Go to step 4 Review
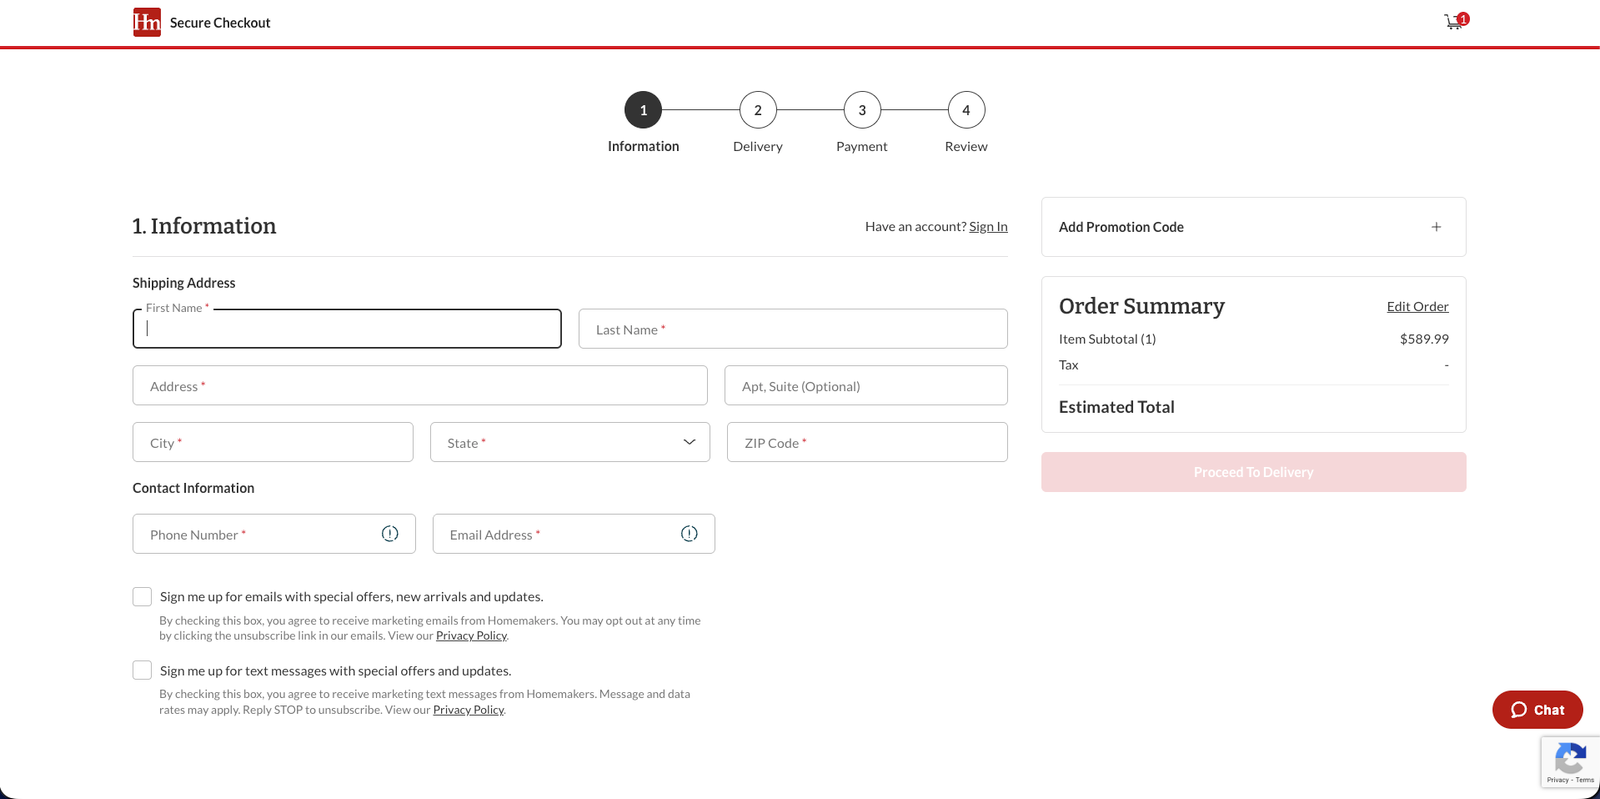 pyautogui.click(x=966, y=111)
